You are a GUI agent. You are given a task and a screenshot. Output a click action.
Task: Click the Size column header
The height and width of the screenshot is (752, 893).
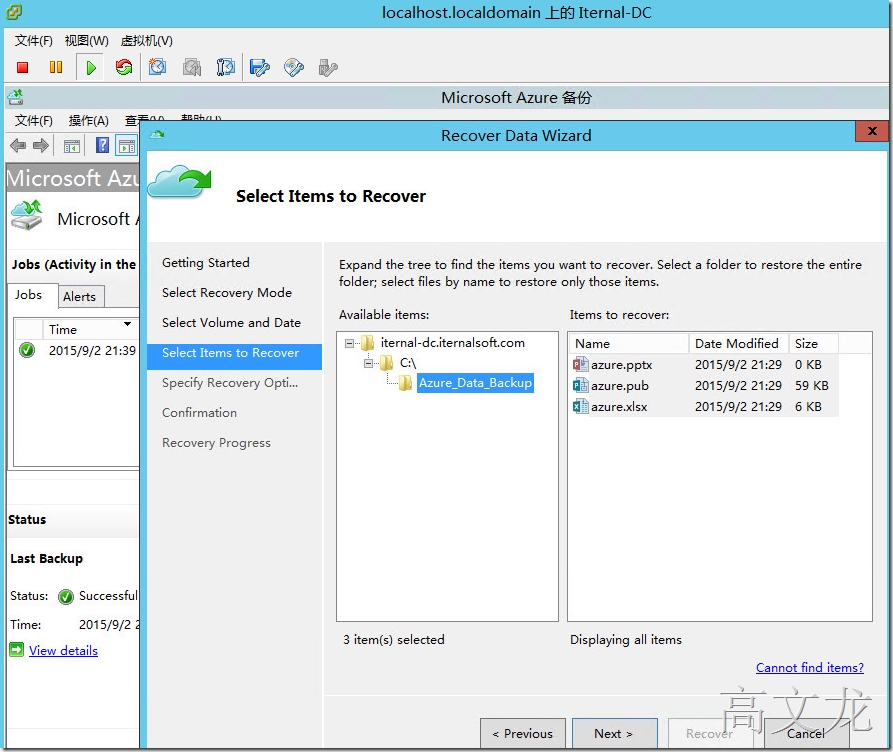pyautogui.click(x=813, y=344)
